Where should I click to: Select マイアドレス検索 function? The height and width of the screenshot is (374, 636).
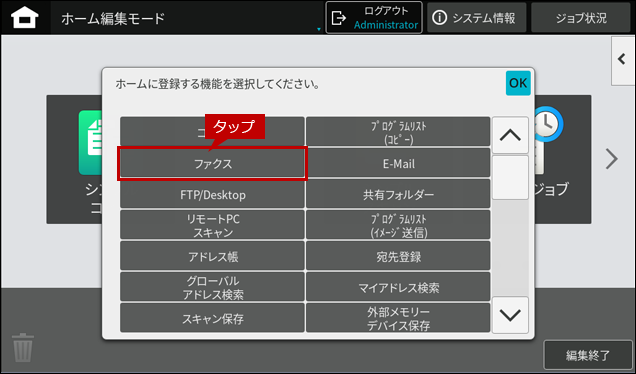click(398, 287)
